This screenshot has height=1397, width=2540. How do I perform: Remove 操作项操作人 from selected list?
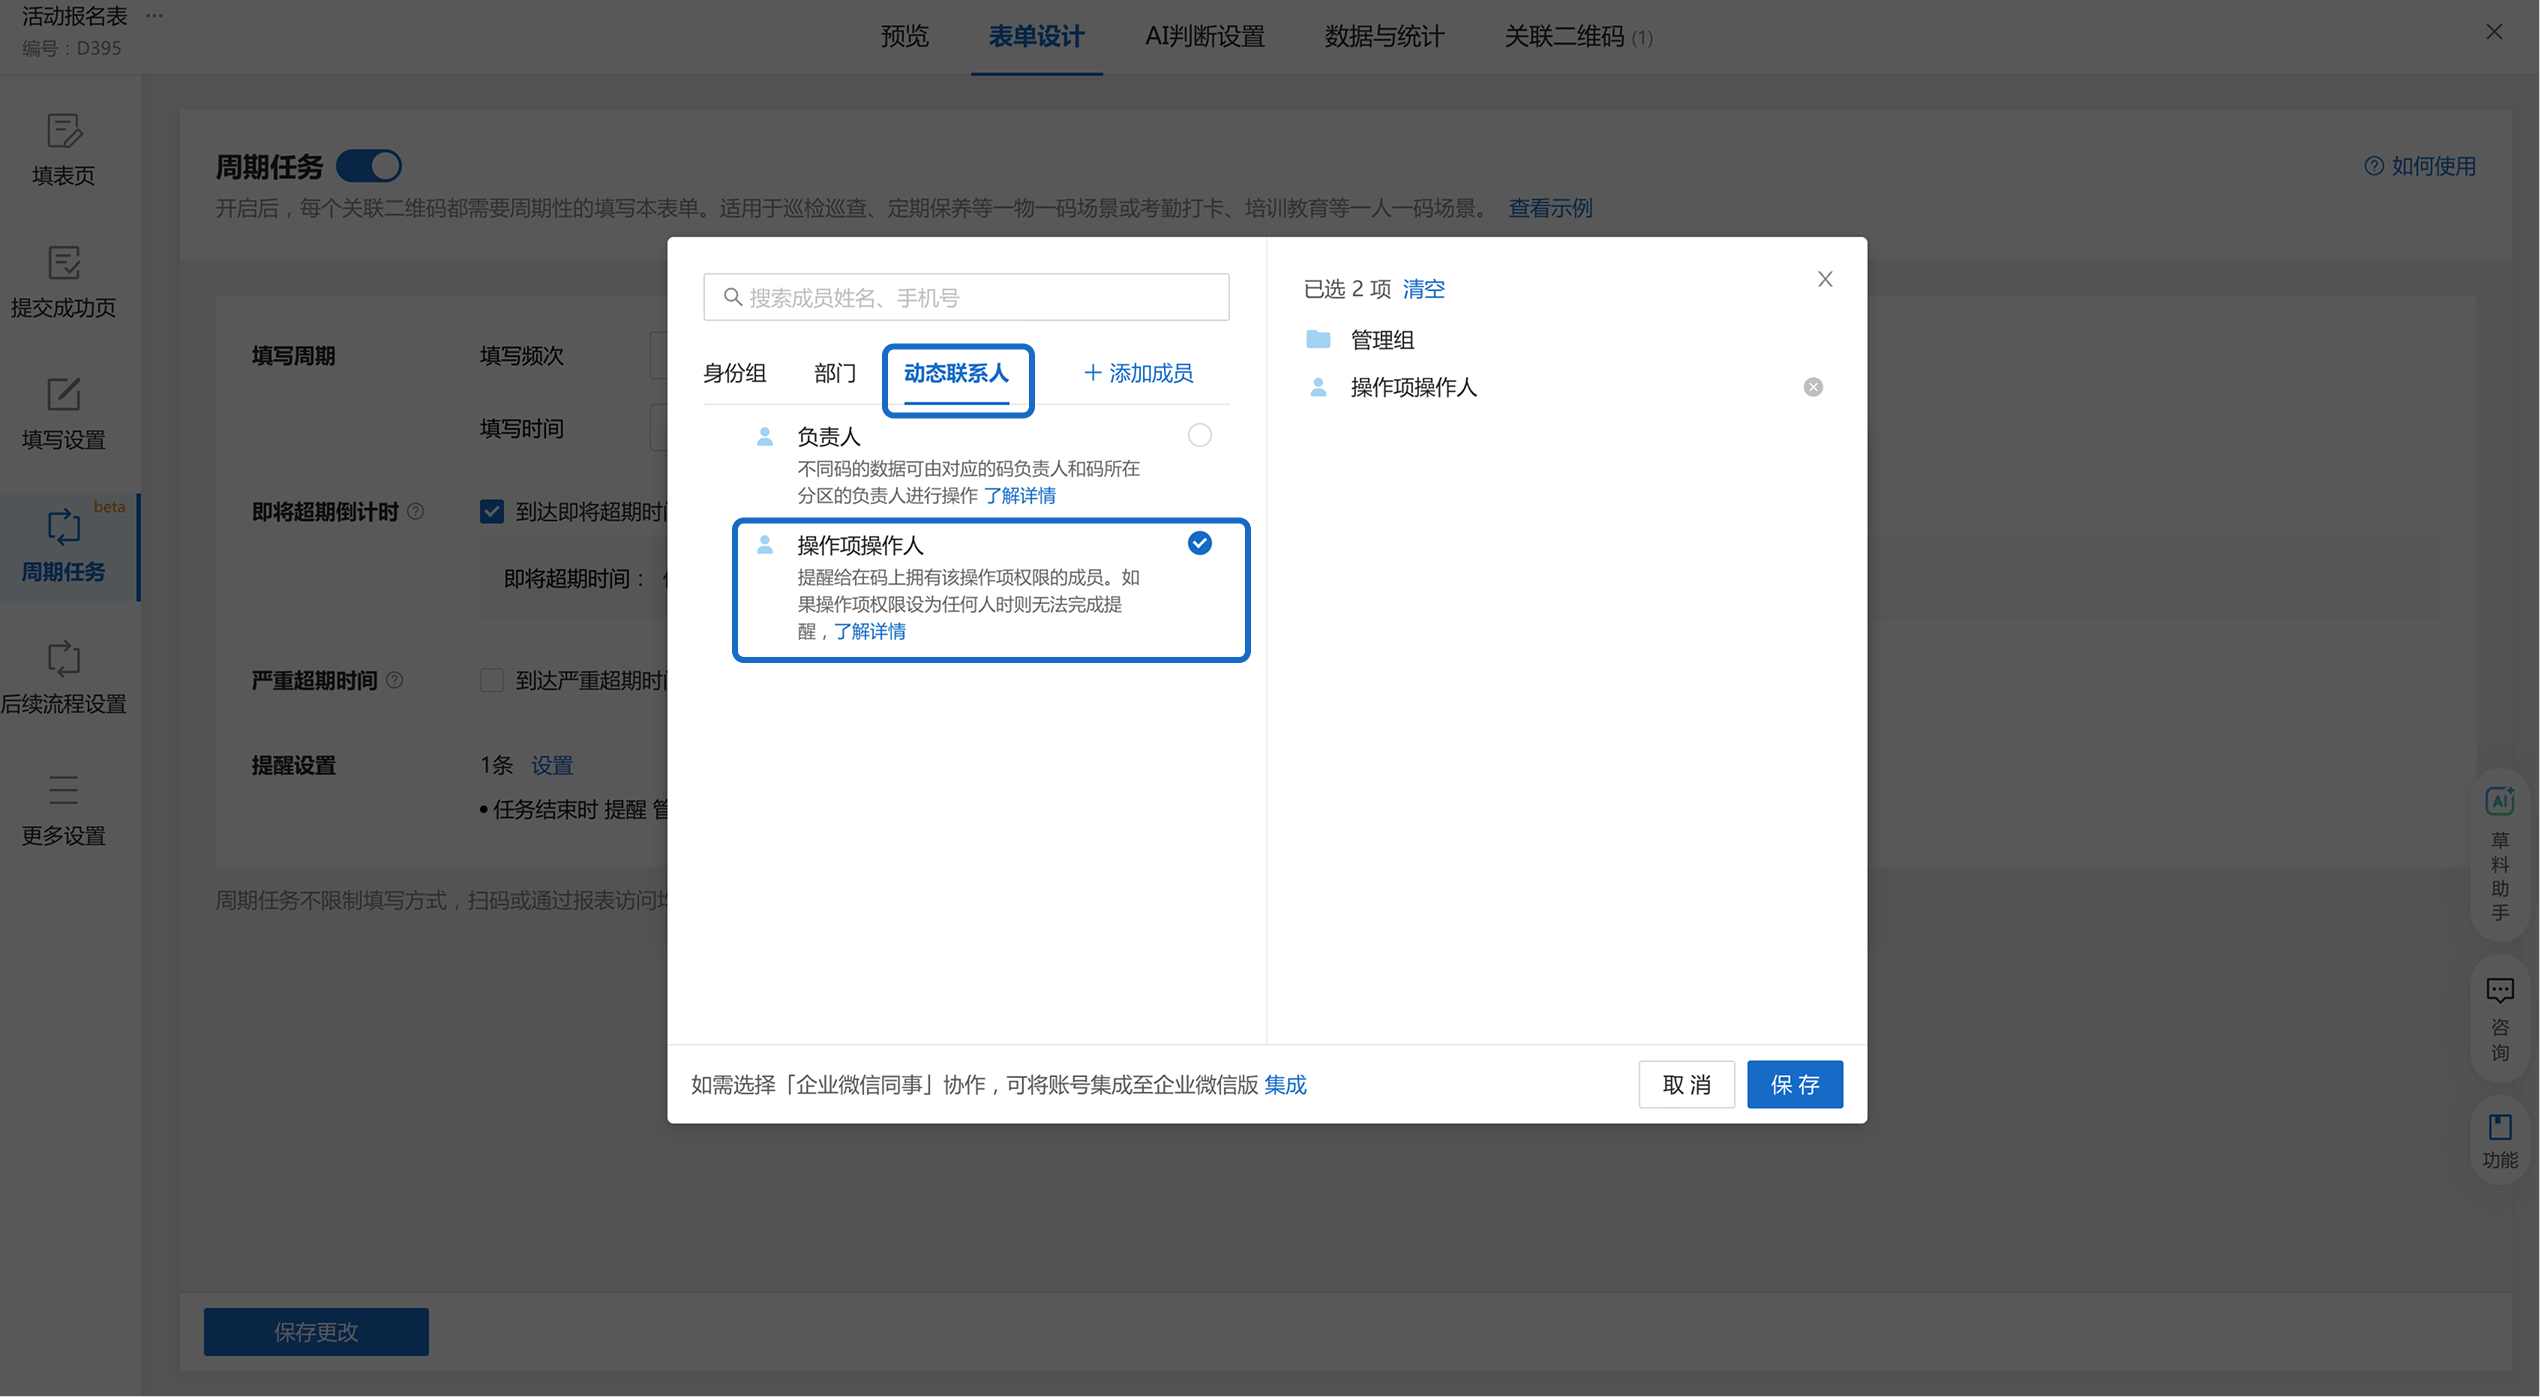1812,387
